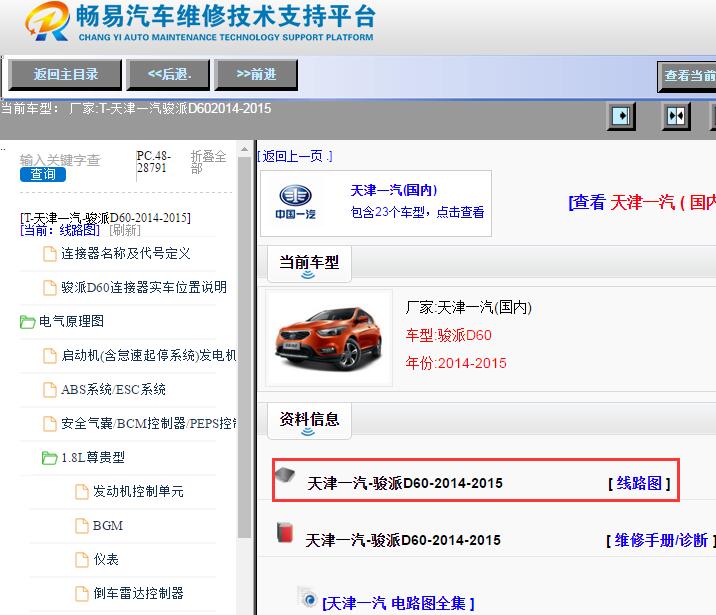Click the 线路图 entry title 天津一汽-骏派D60-2014-2015
The width and height of the screenshot is (716, 615).
coord(405,483)
